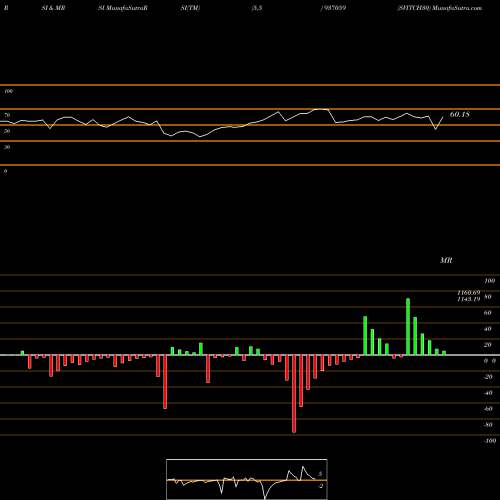Image resolution: width=500 pixels, height=500 pixels.
Task: Click the 1143.19 price value
Action: (x=469, y=299)
